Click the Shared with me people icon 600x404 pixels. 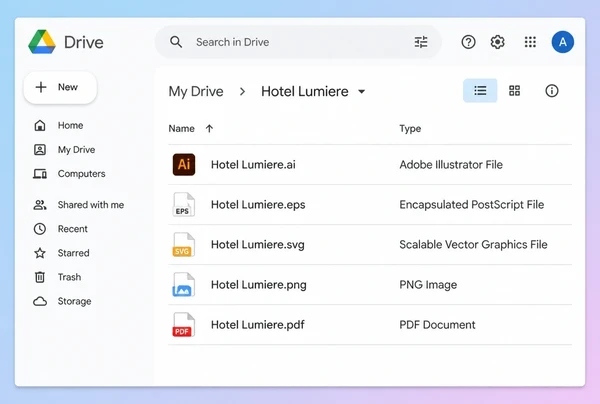point(40,205)
